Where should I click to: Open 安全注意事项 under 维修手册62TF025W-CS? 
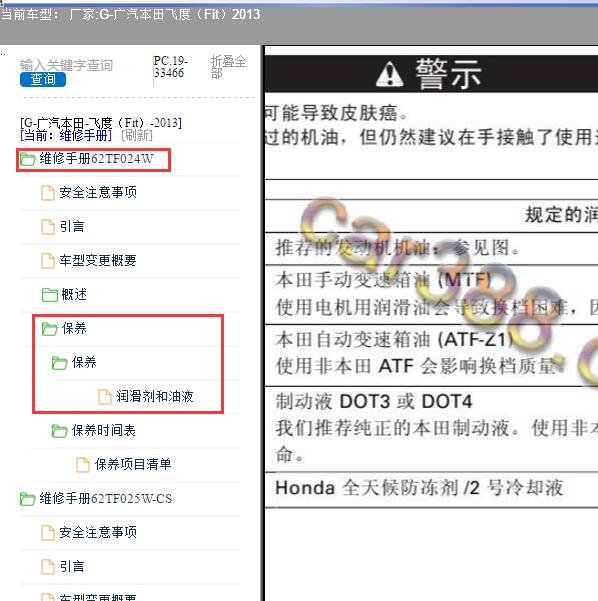click(x=98, y=532)
